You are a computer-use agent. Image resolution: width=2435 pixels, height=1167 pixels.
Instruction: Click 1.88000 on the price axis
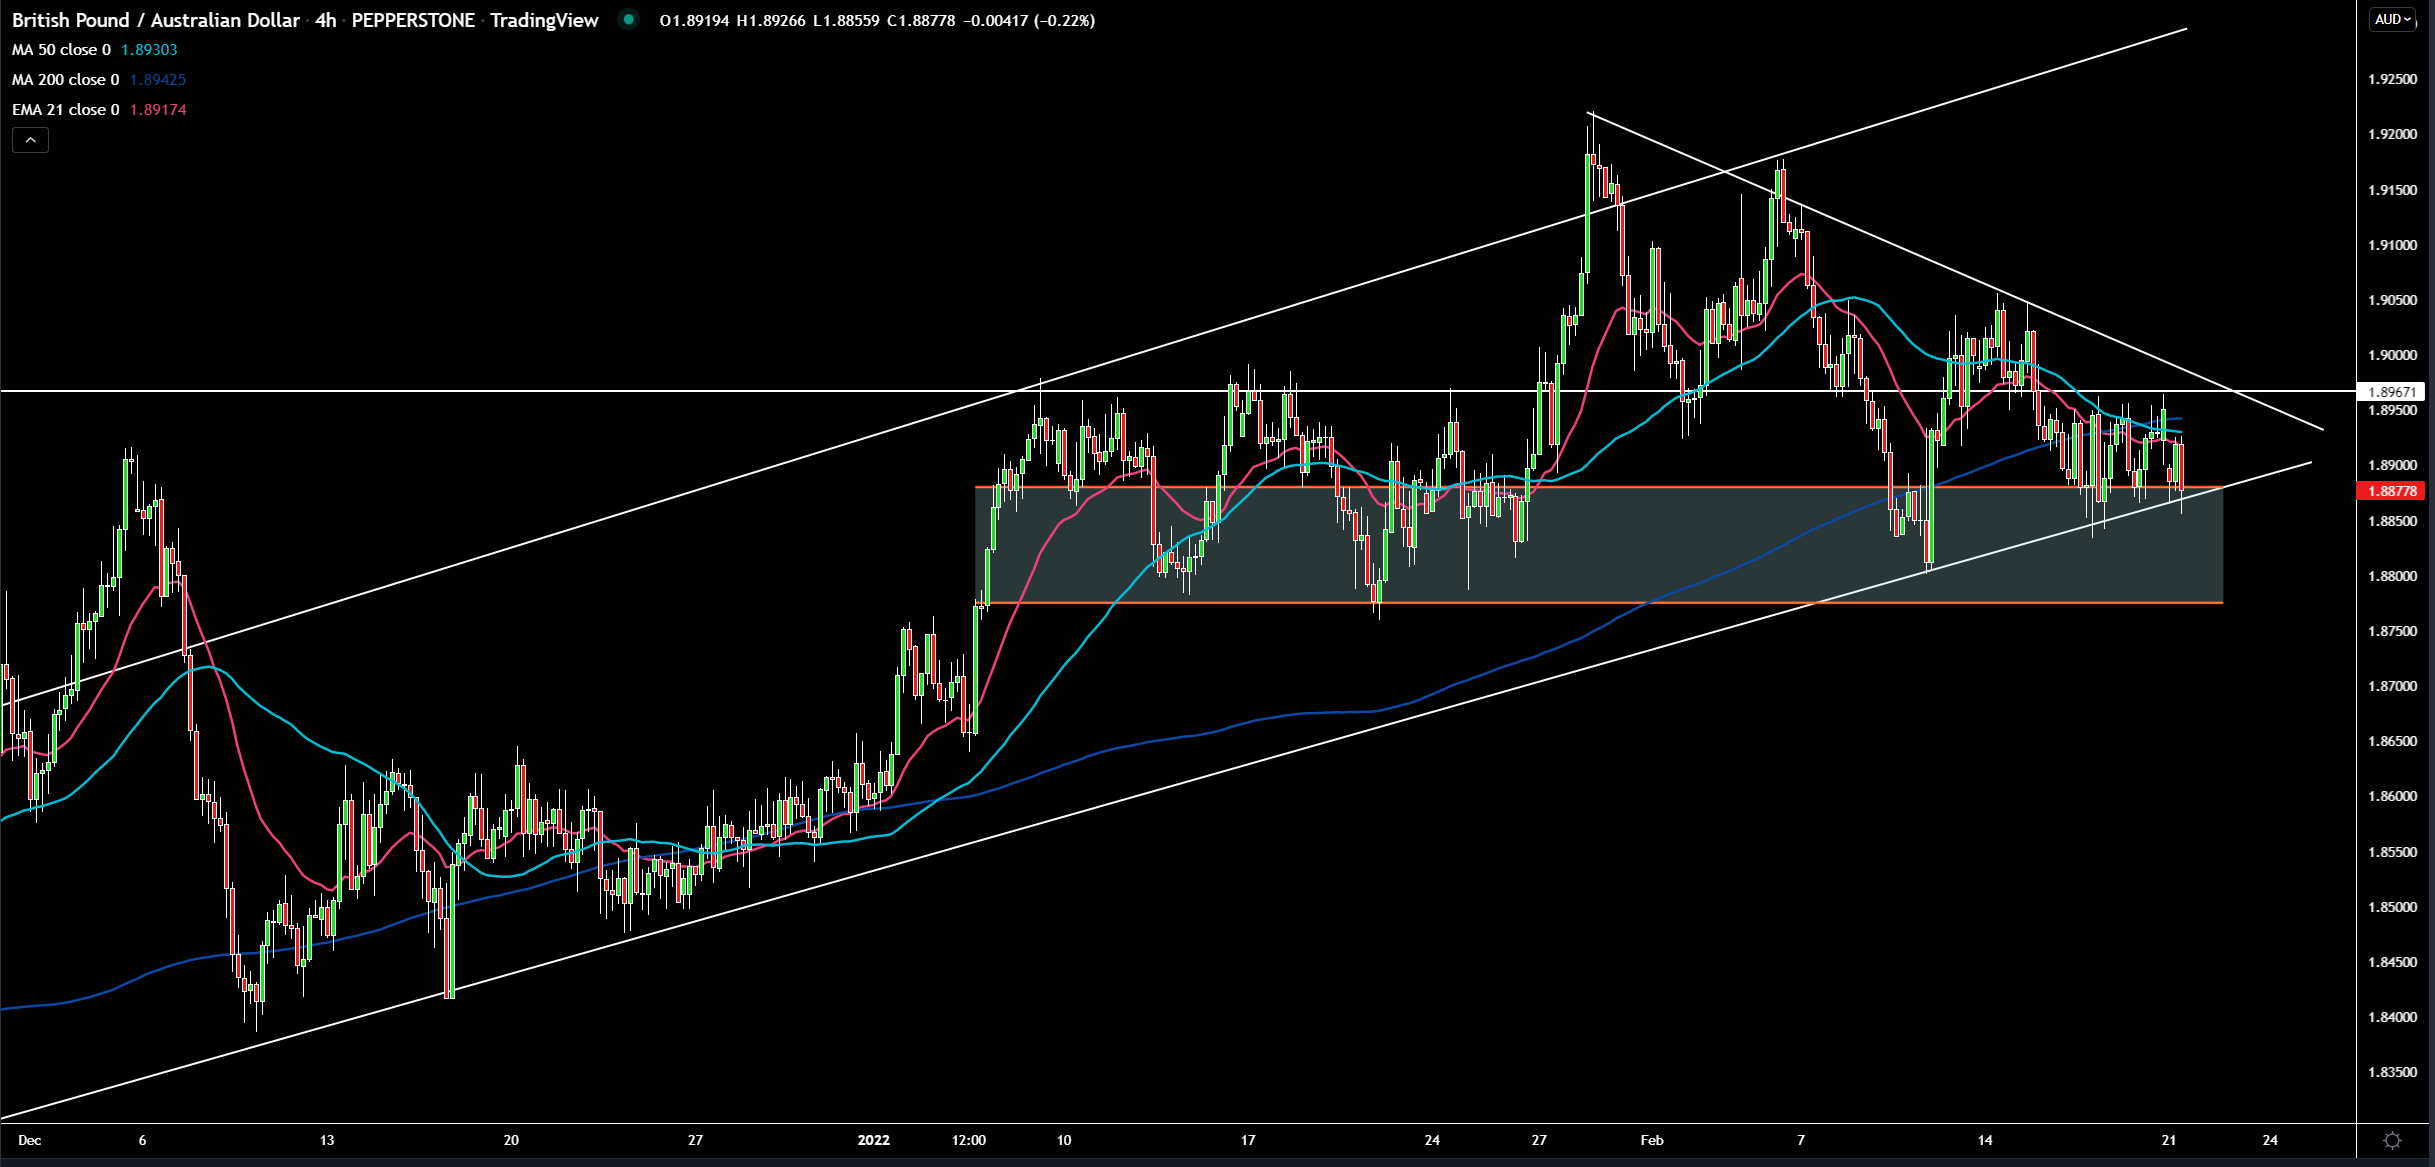[2393, 576]
